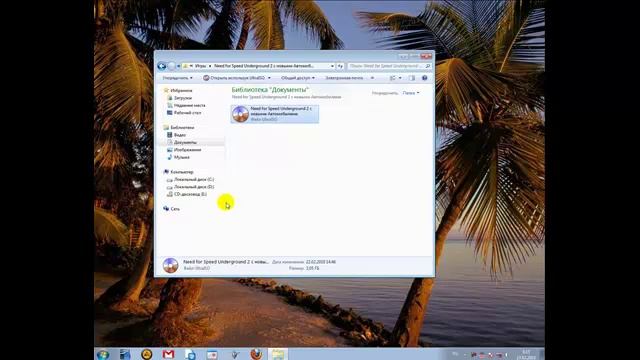Open the Папка arrange-by dropdown
Image resolution: width=640 pixels, height=360 pixels.
(411, 93)
